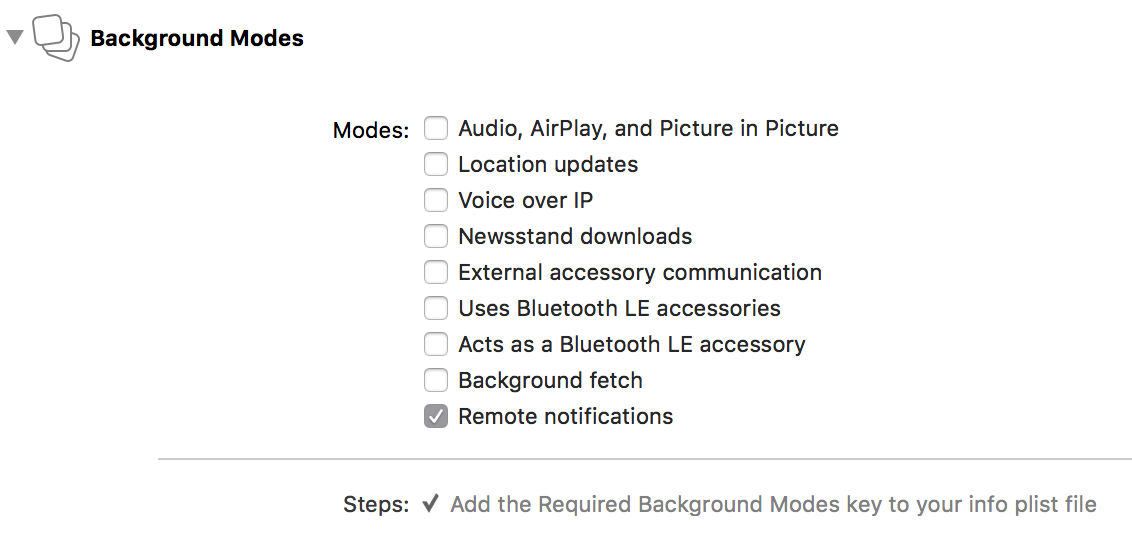The width and height of the screenshot is (1132, 542).
Task: Click the Voice over IP label text
Action: [x=526, y=201]
